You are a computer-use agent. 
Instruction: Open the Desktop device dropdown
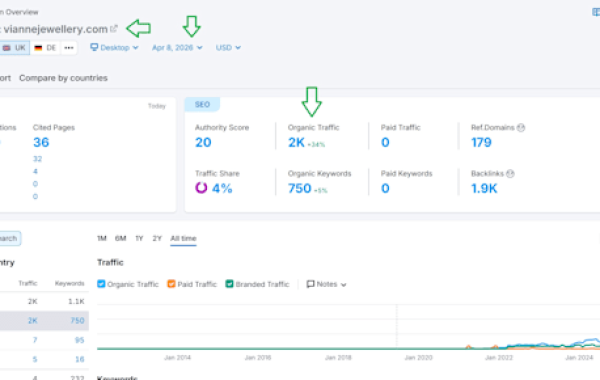point(114,47)
